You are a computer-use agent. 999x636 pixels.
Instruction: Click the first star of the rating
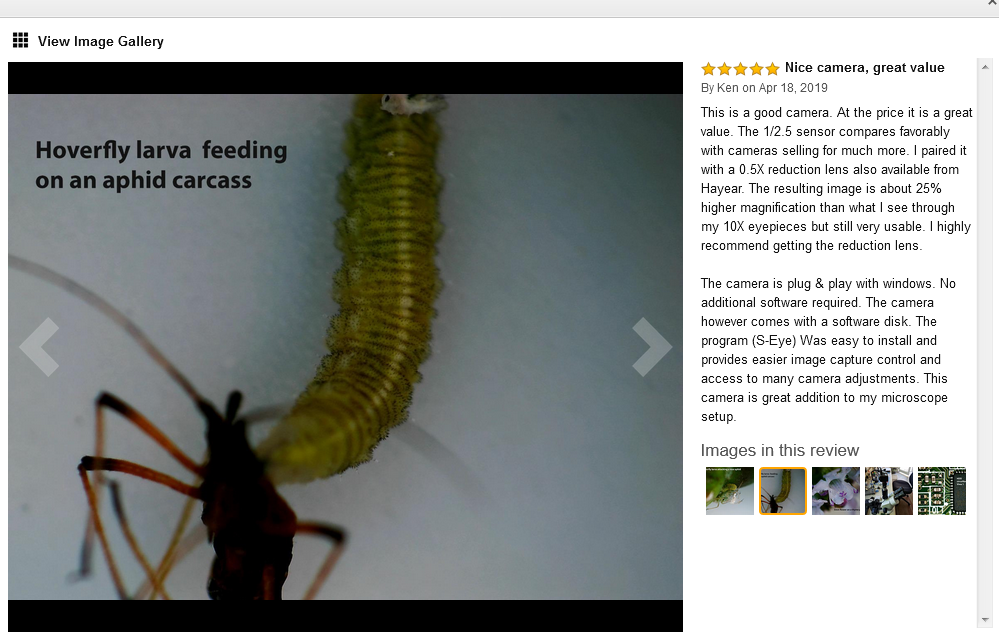708,69
